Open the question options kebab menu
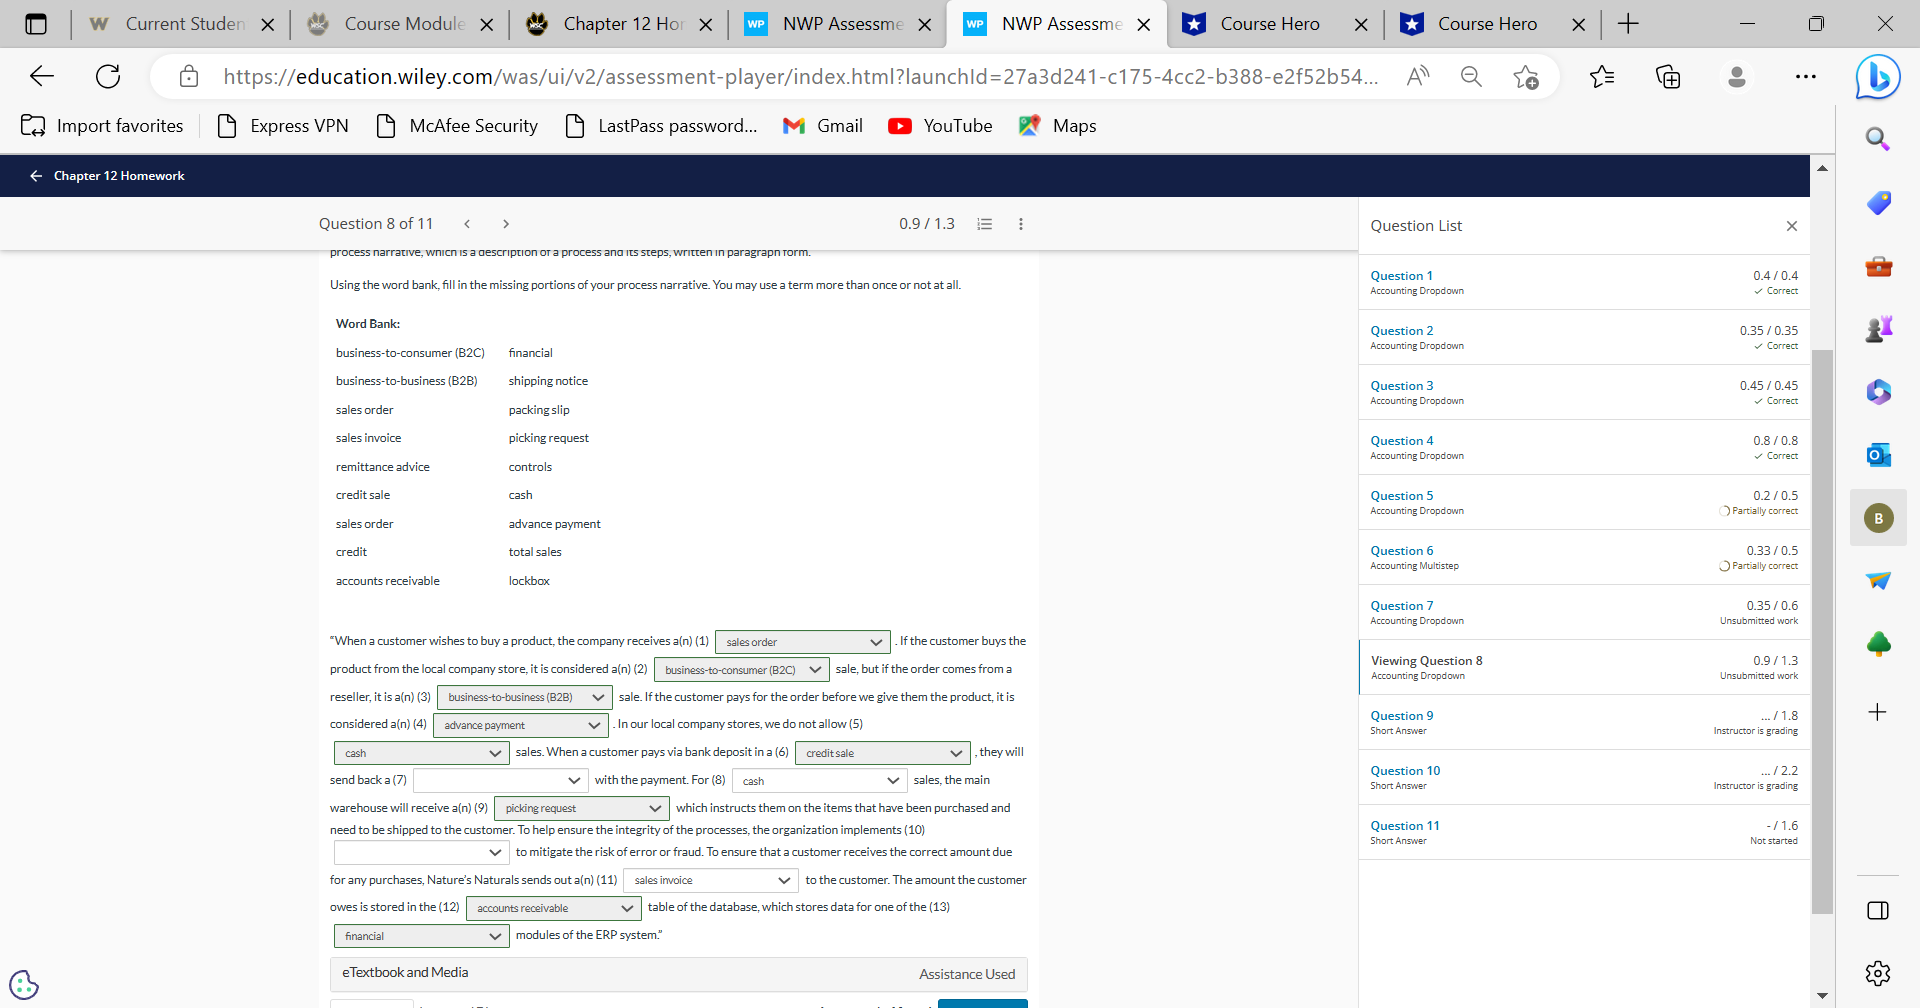Image resolution: width=1920 pixels, height=1008 pixels. point(1021,224)
